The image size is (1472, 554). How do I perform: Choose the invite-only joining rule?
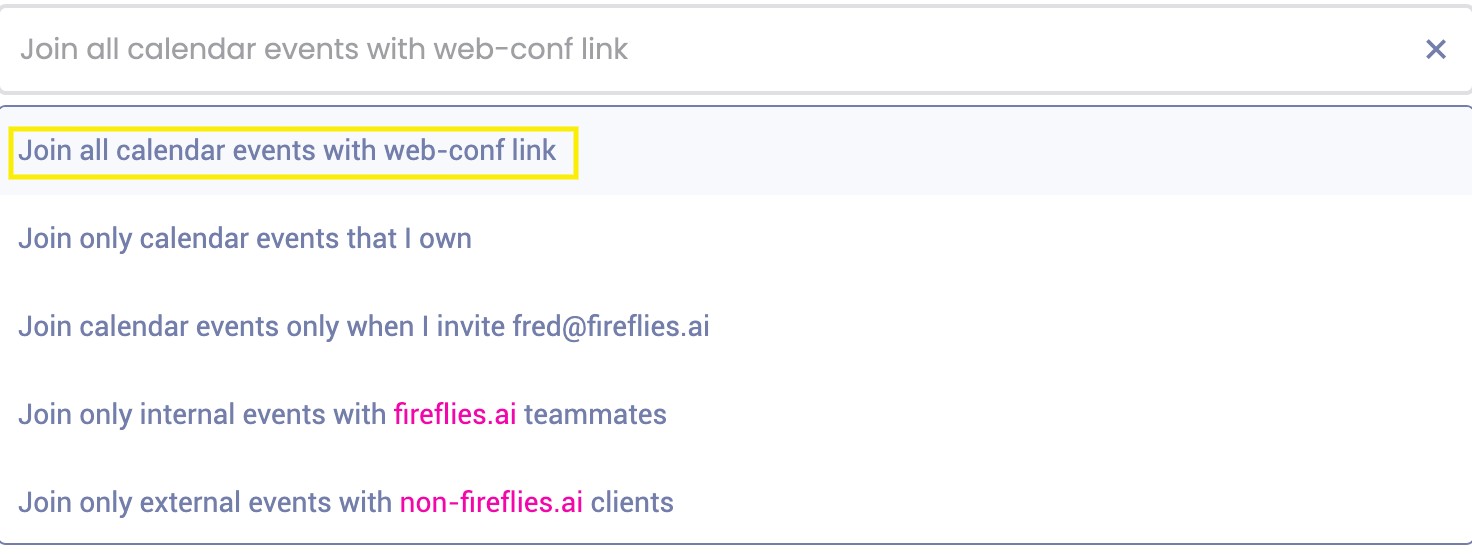point(736,327)
